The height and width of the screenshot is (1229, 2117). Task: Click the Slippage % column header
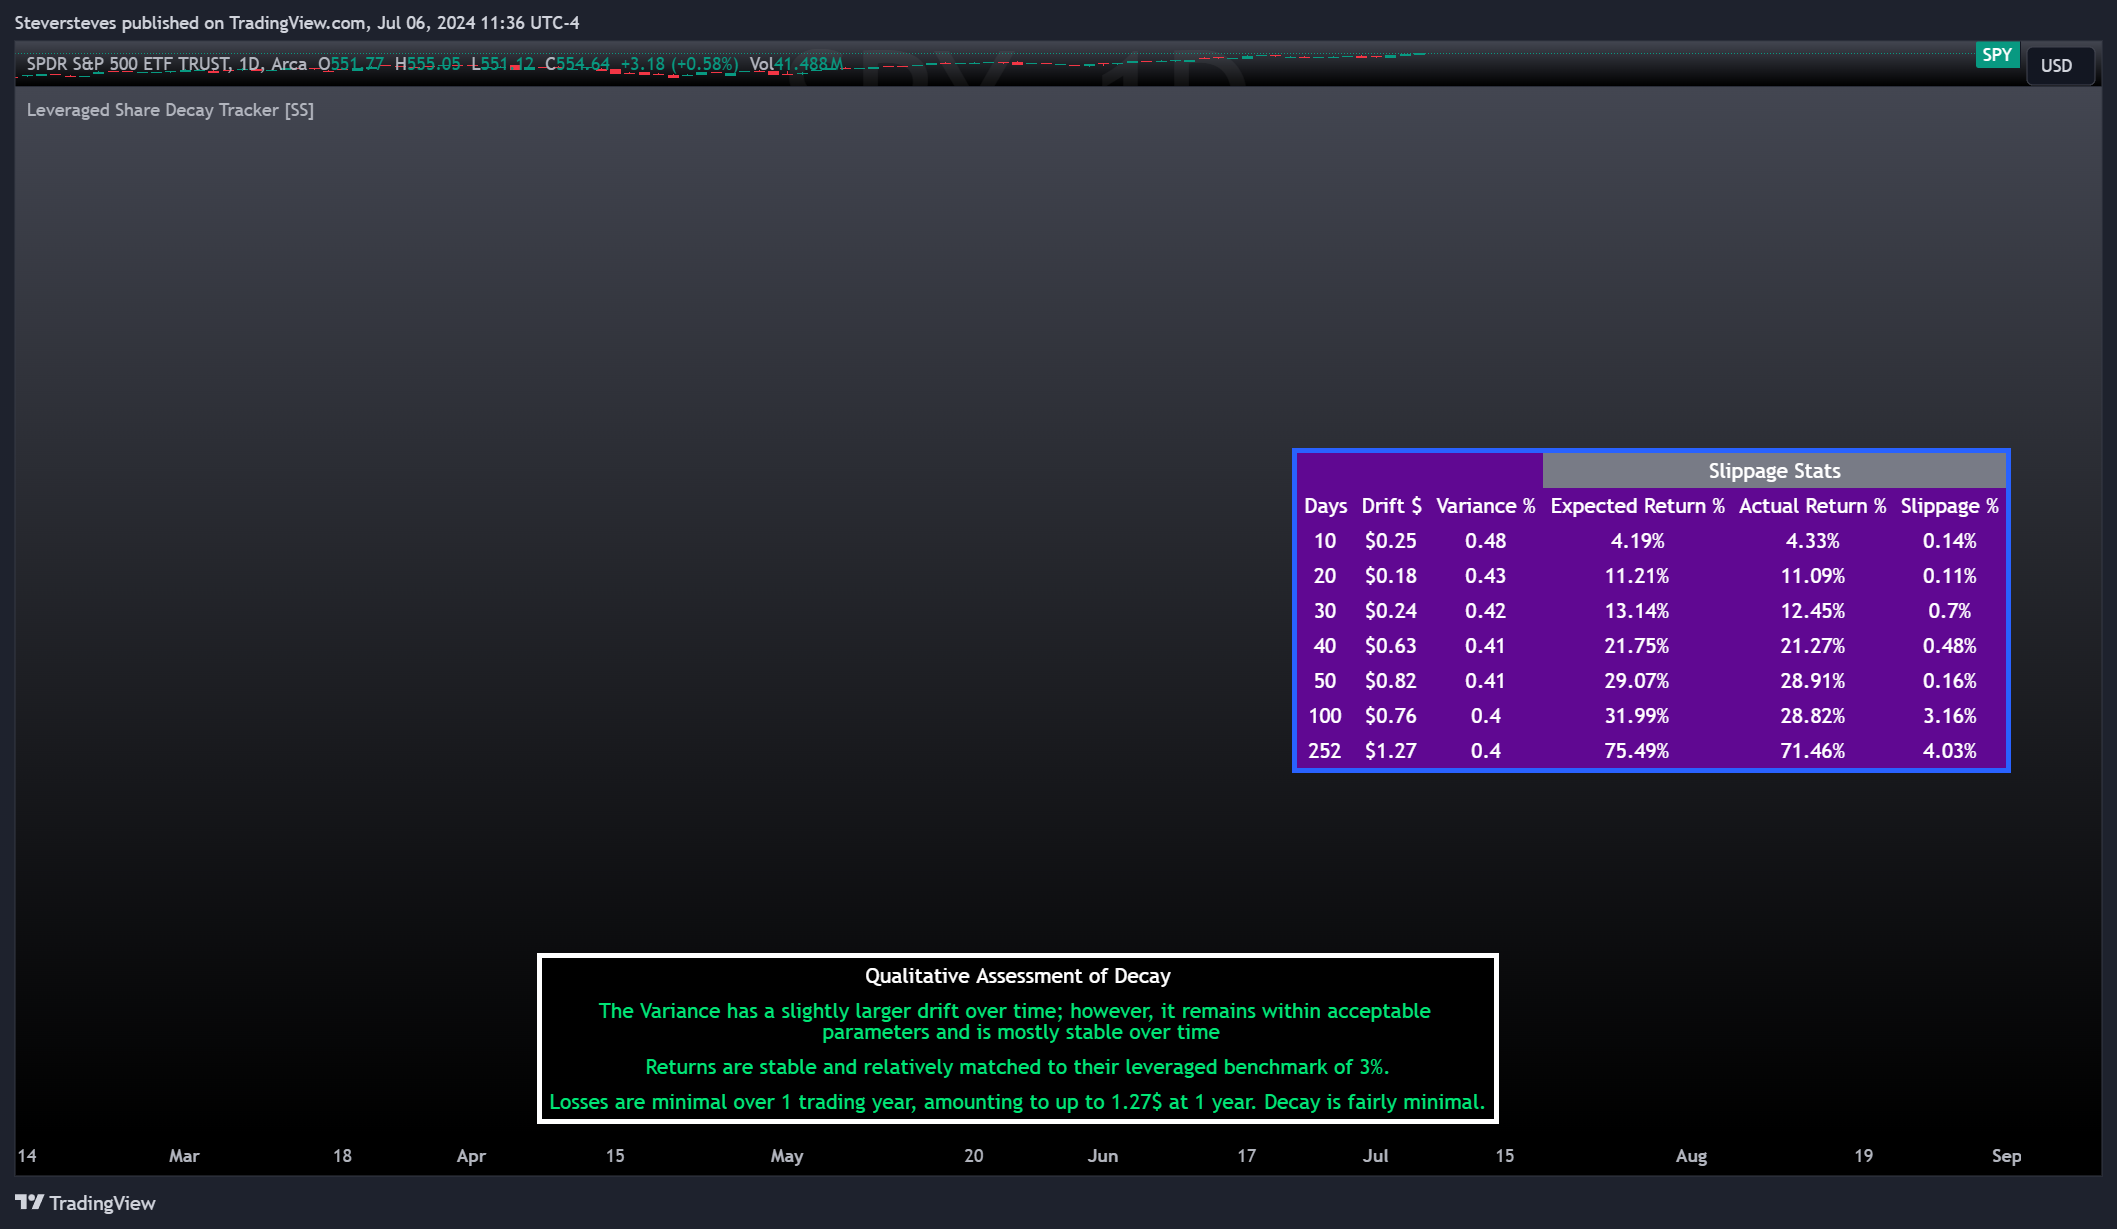(x=1949, y=506)
